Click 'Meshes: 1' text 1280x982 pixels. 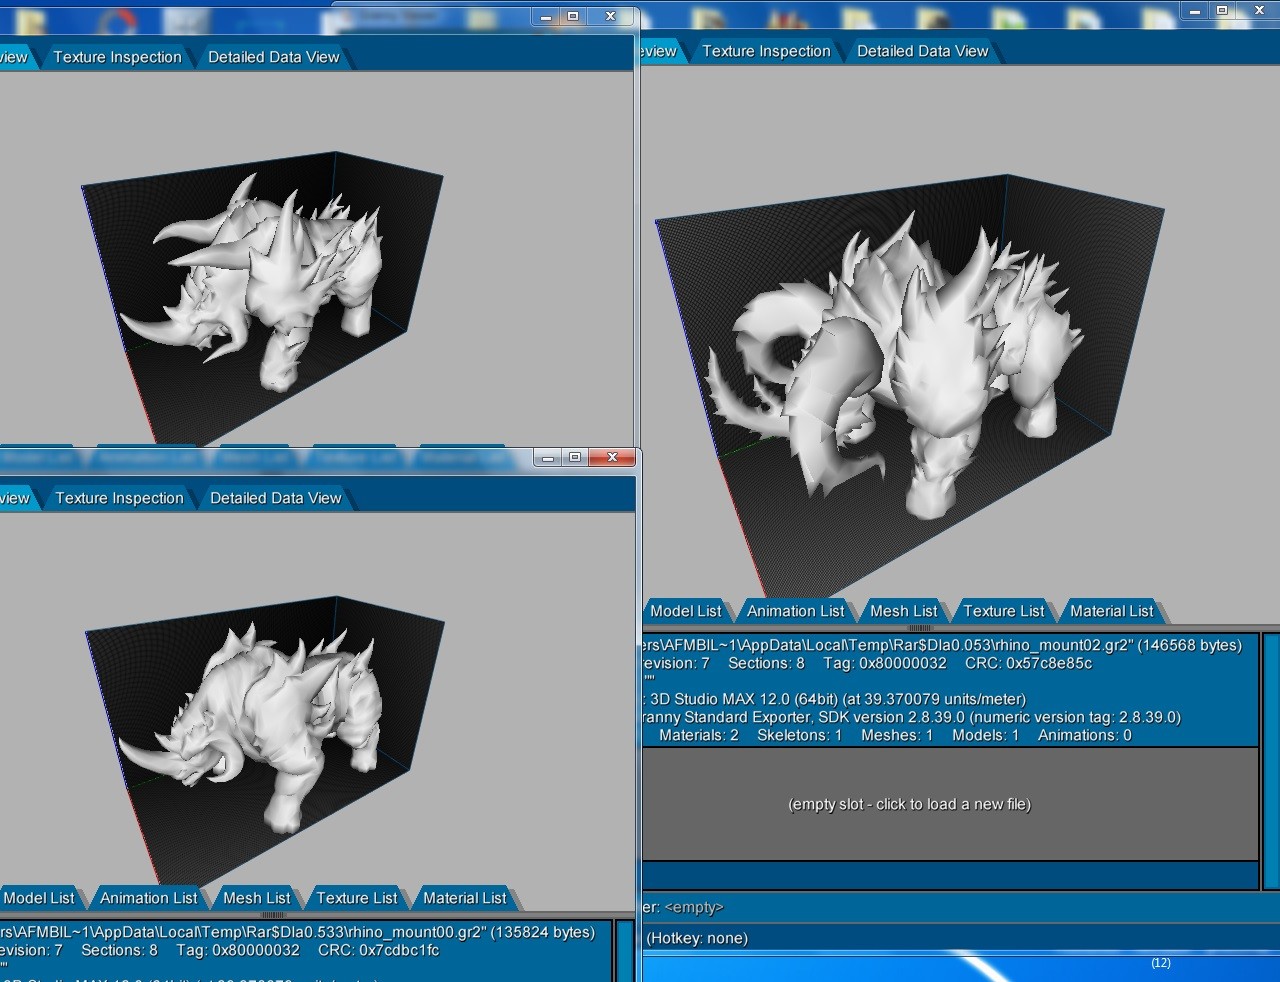(897, 735)
